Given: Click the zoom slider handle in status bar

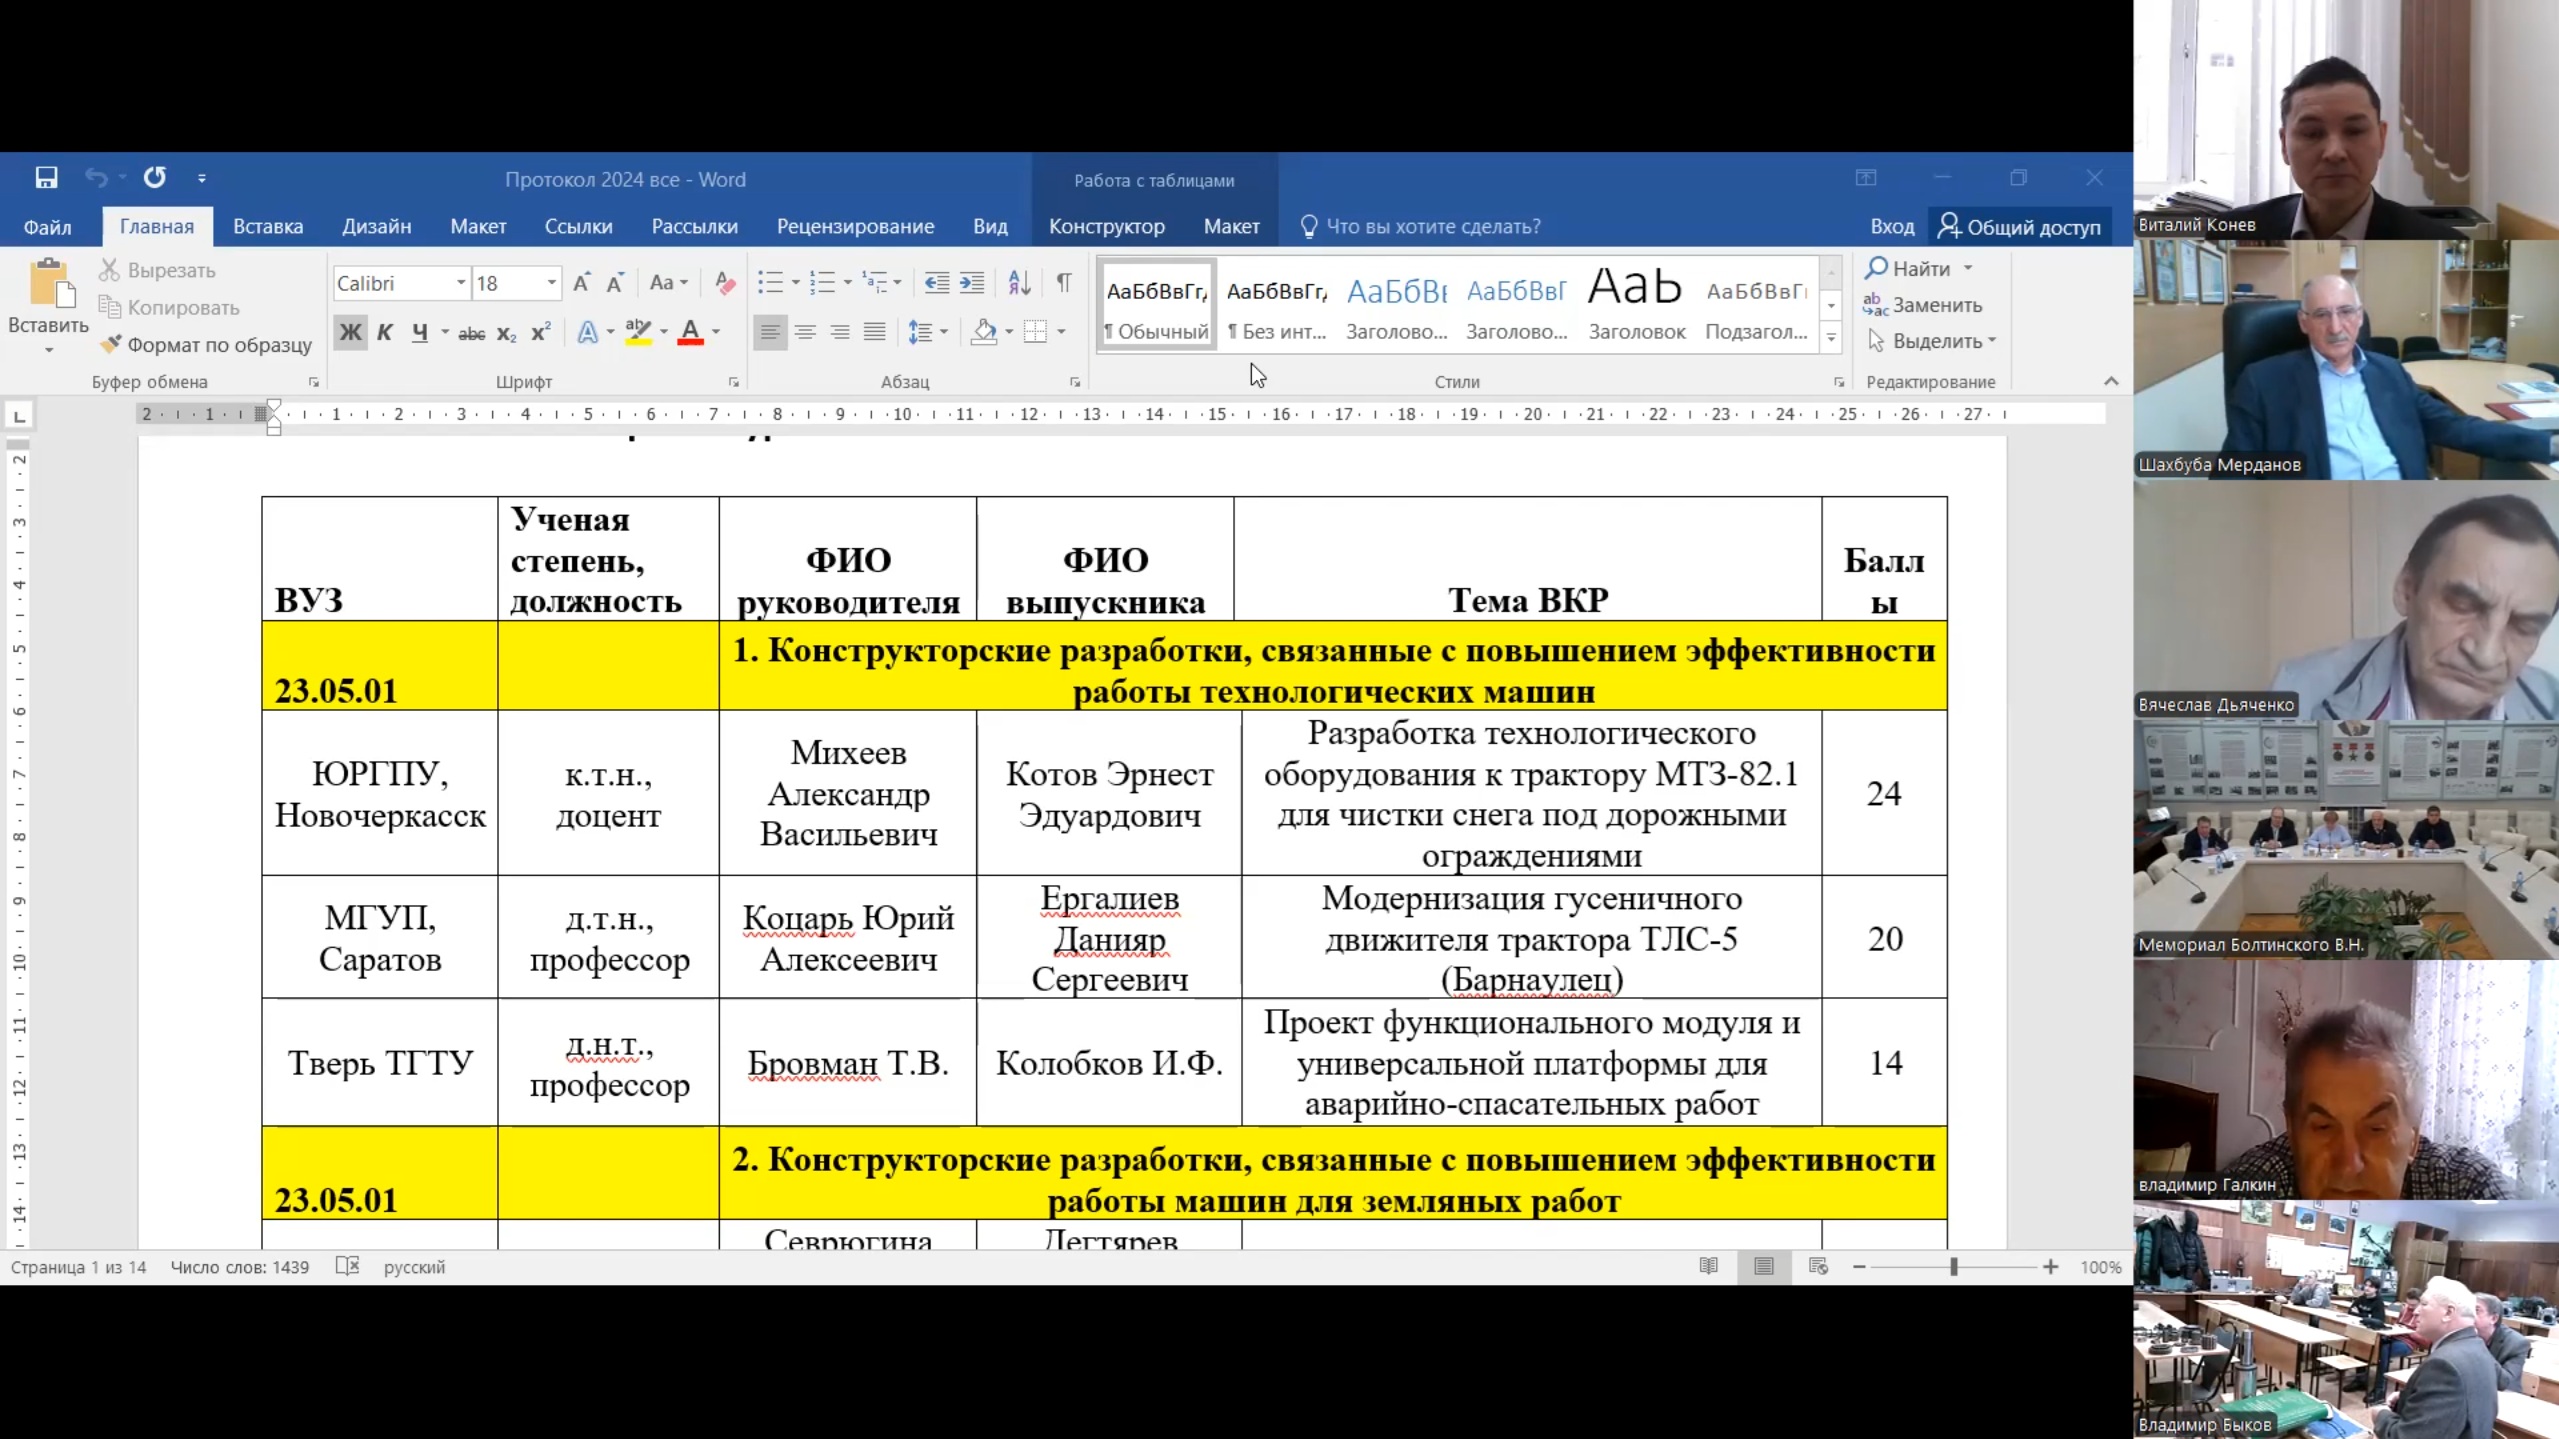Looking at the screenshot, I should pos(1953,1266).
